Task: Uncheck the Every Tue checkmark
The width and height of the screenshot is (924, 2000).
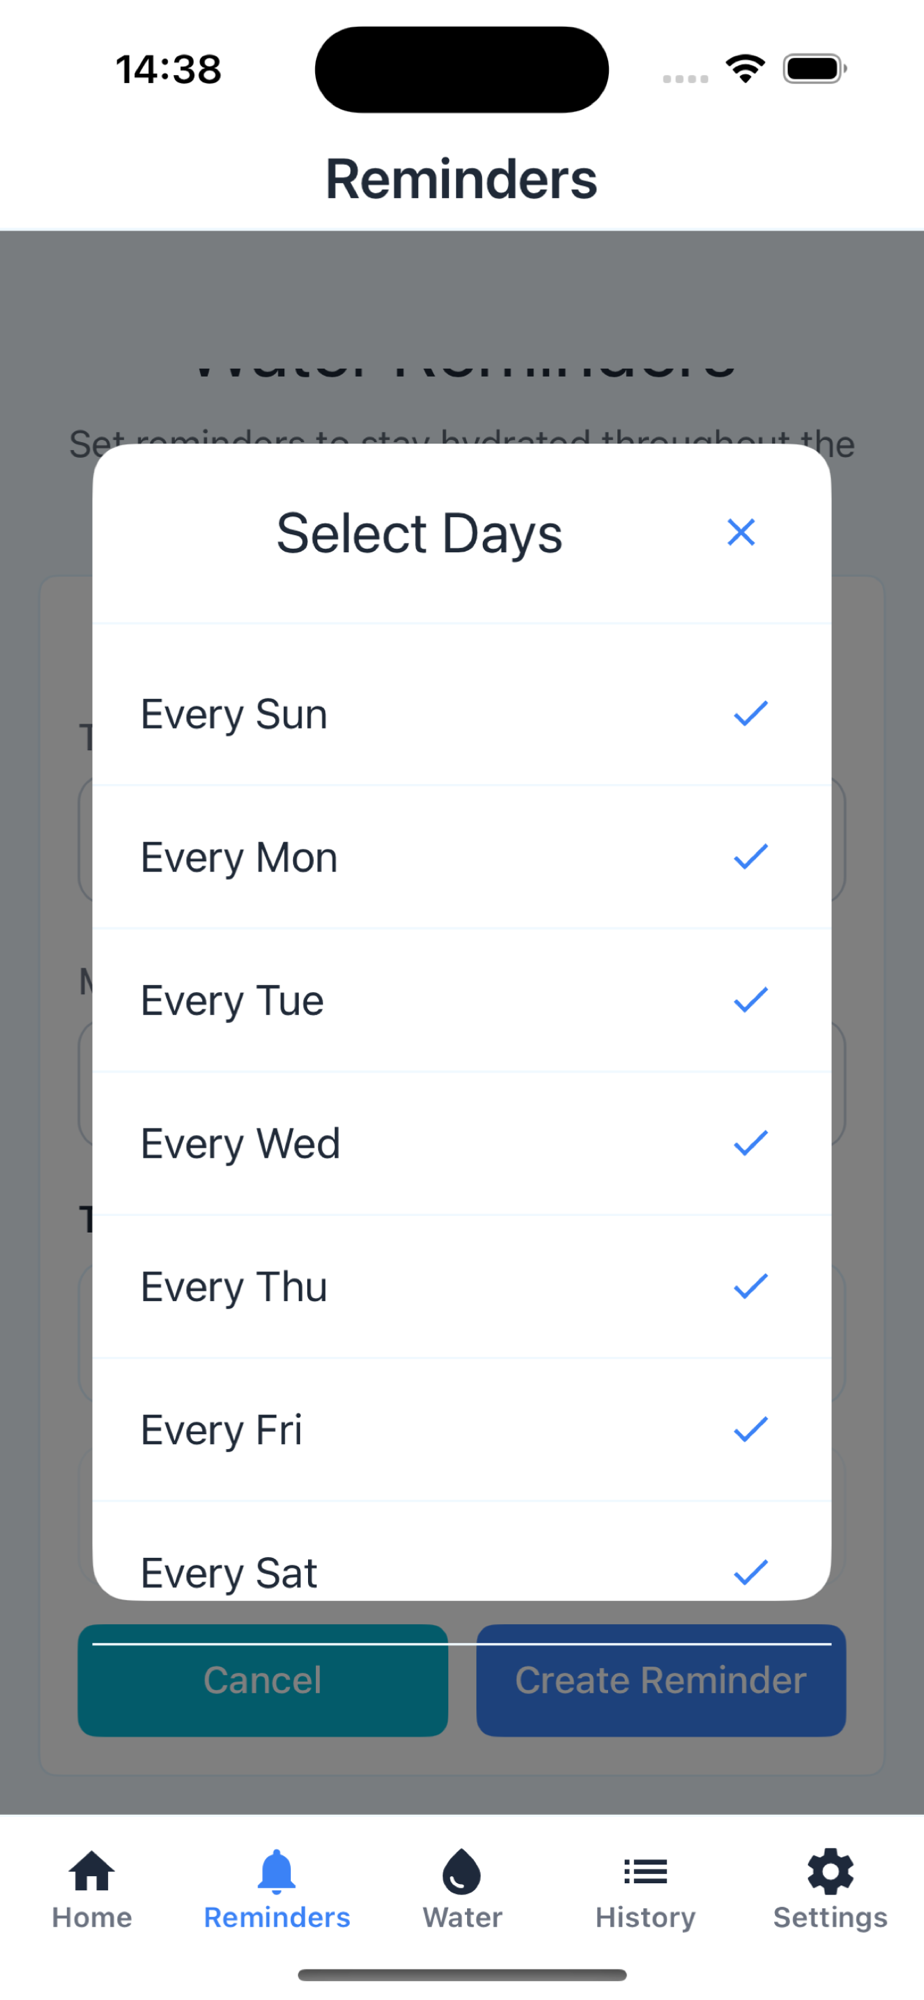Action: click(x=751, y=1000)
